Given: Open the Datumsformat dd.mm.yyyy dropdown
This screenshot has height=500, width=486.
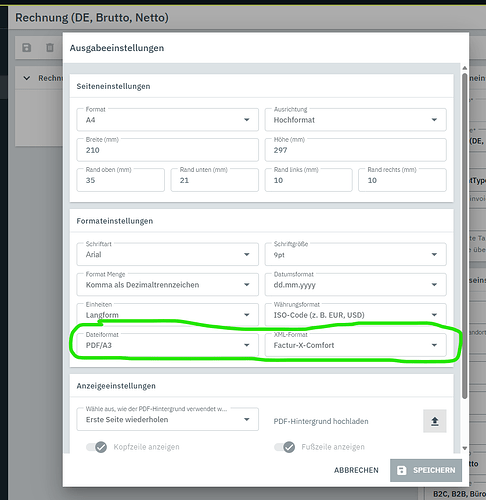Looking at the screenshot, I should (x=355, y=284).
